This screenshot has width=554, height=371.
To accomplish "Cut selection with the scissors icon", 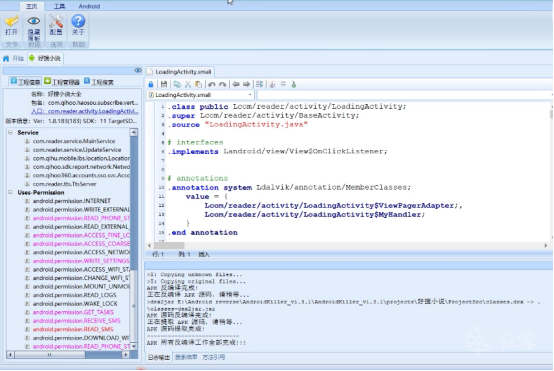I will (188, 84).
